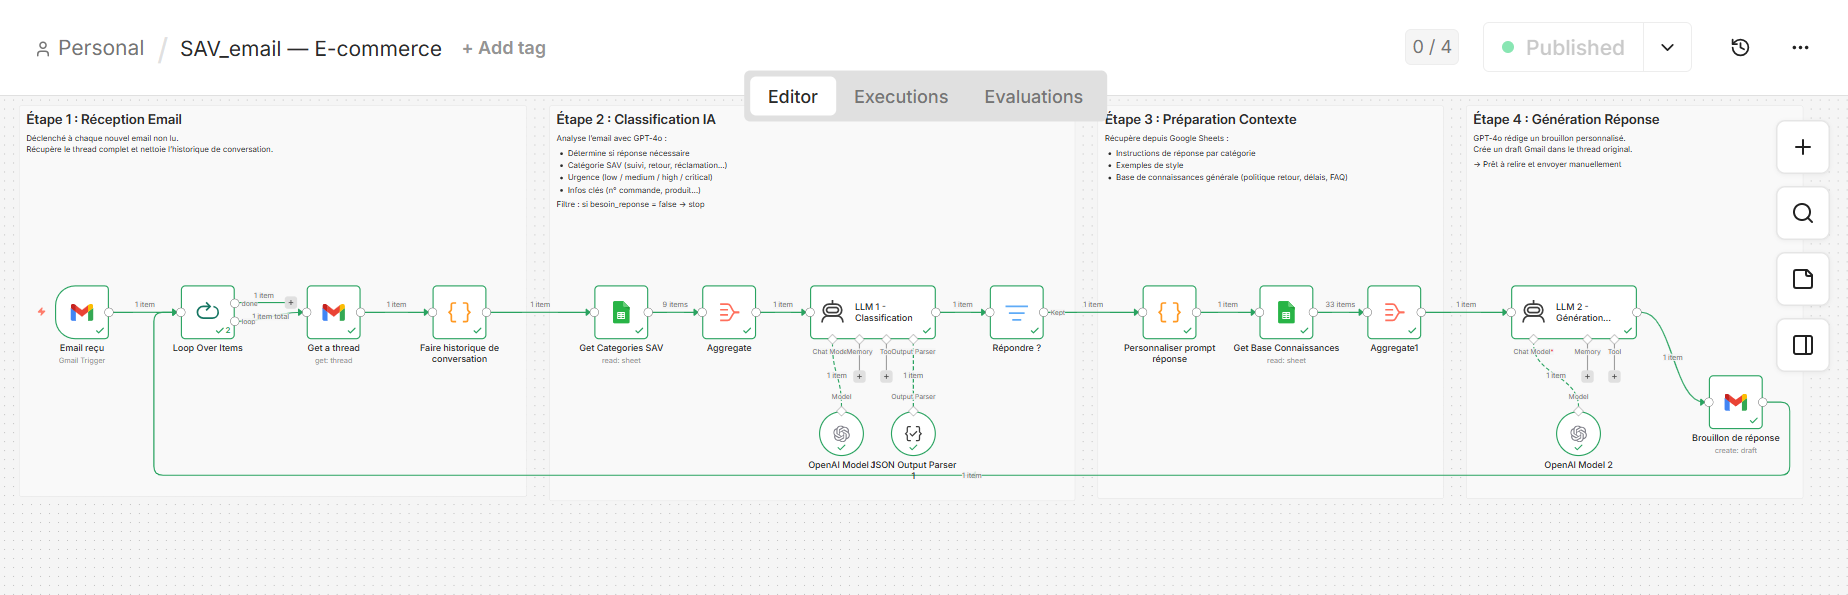Add a Memory sub-node to LLM 1
1848x595 pixels.
click(859, 376)
